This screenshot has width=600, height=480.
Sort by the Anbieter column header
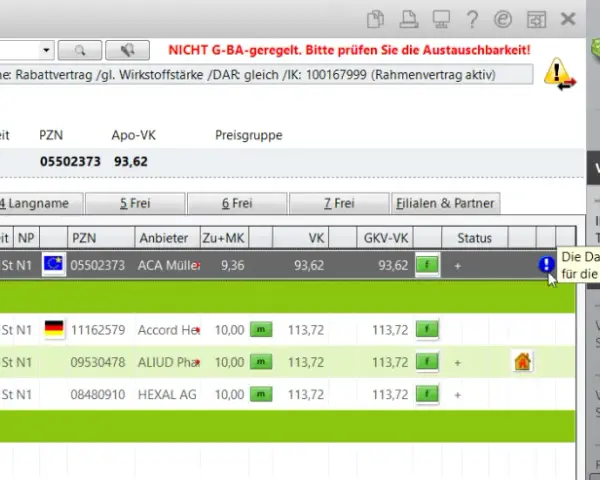pos(167,238)
